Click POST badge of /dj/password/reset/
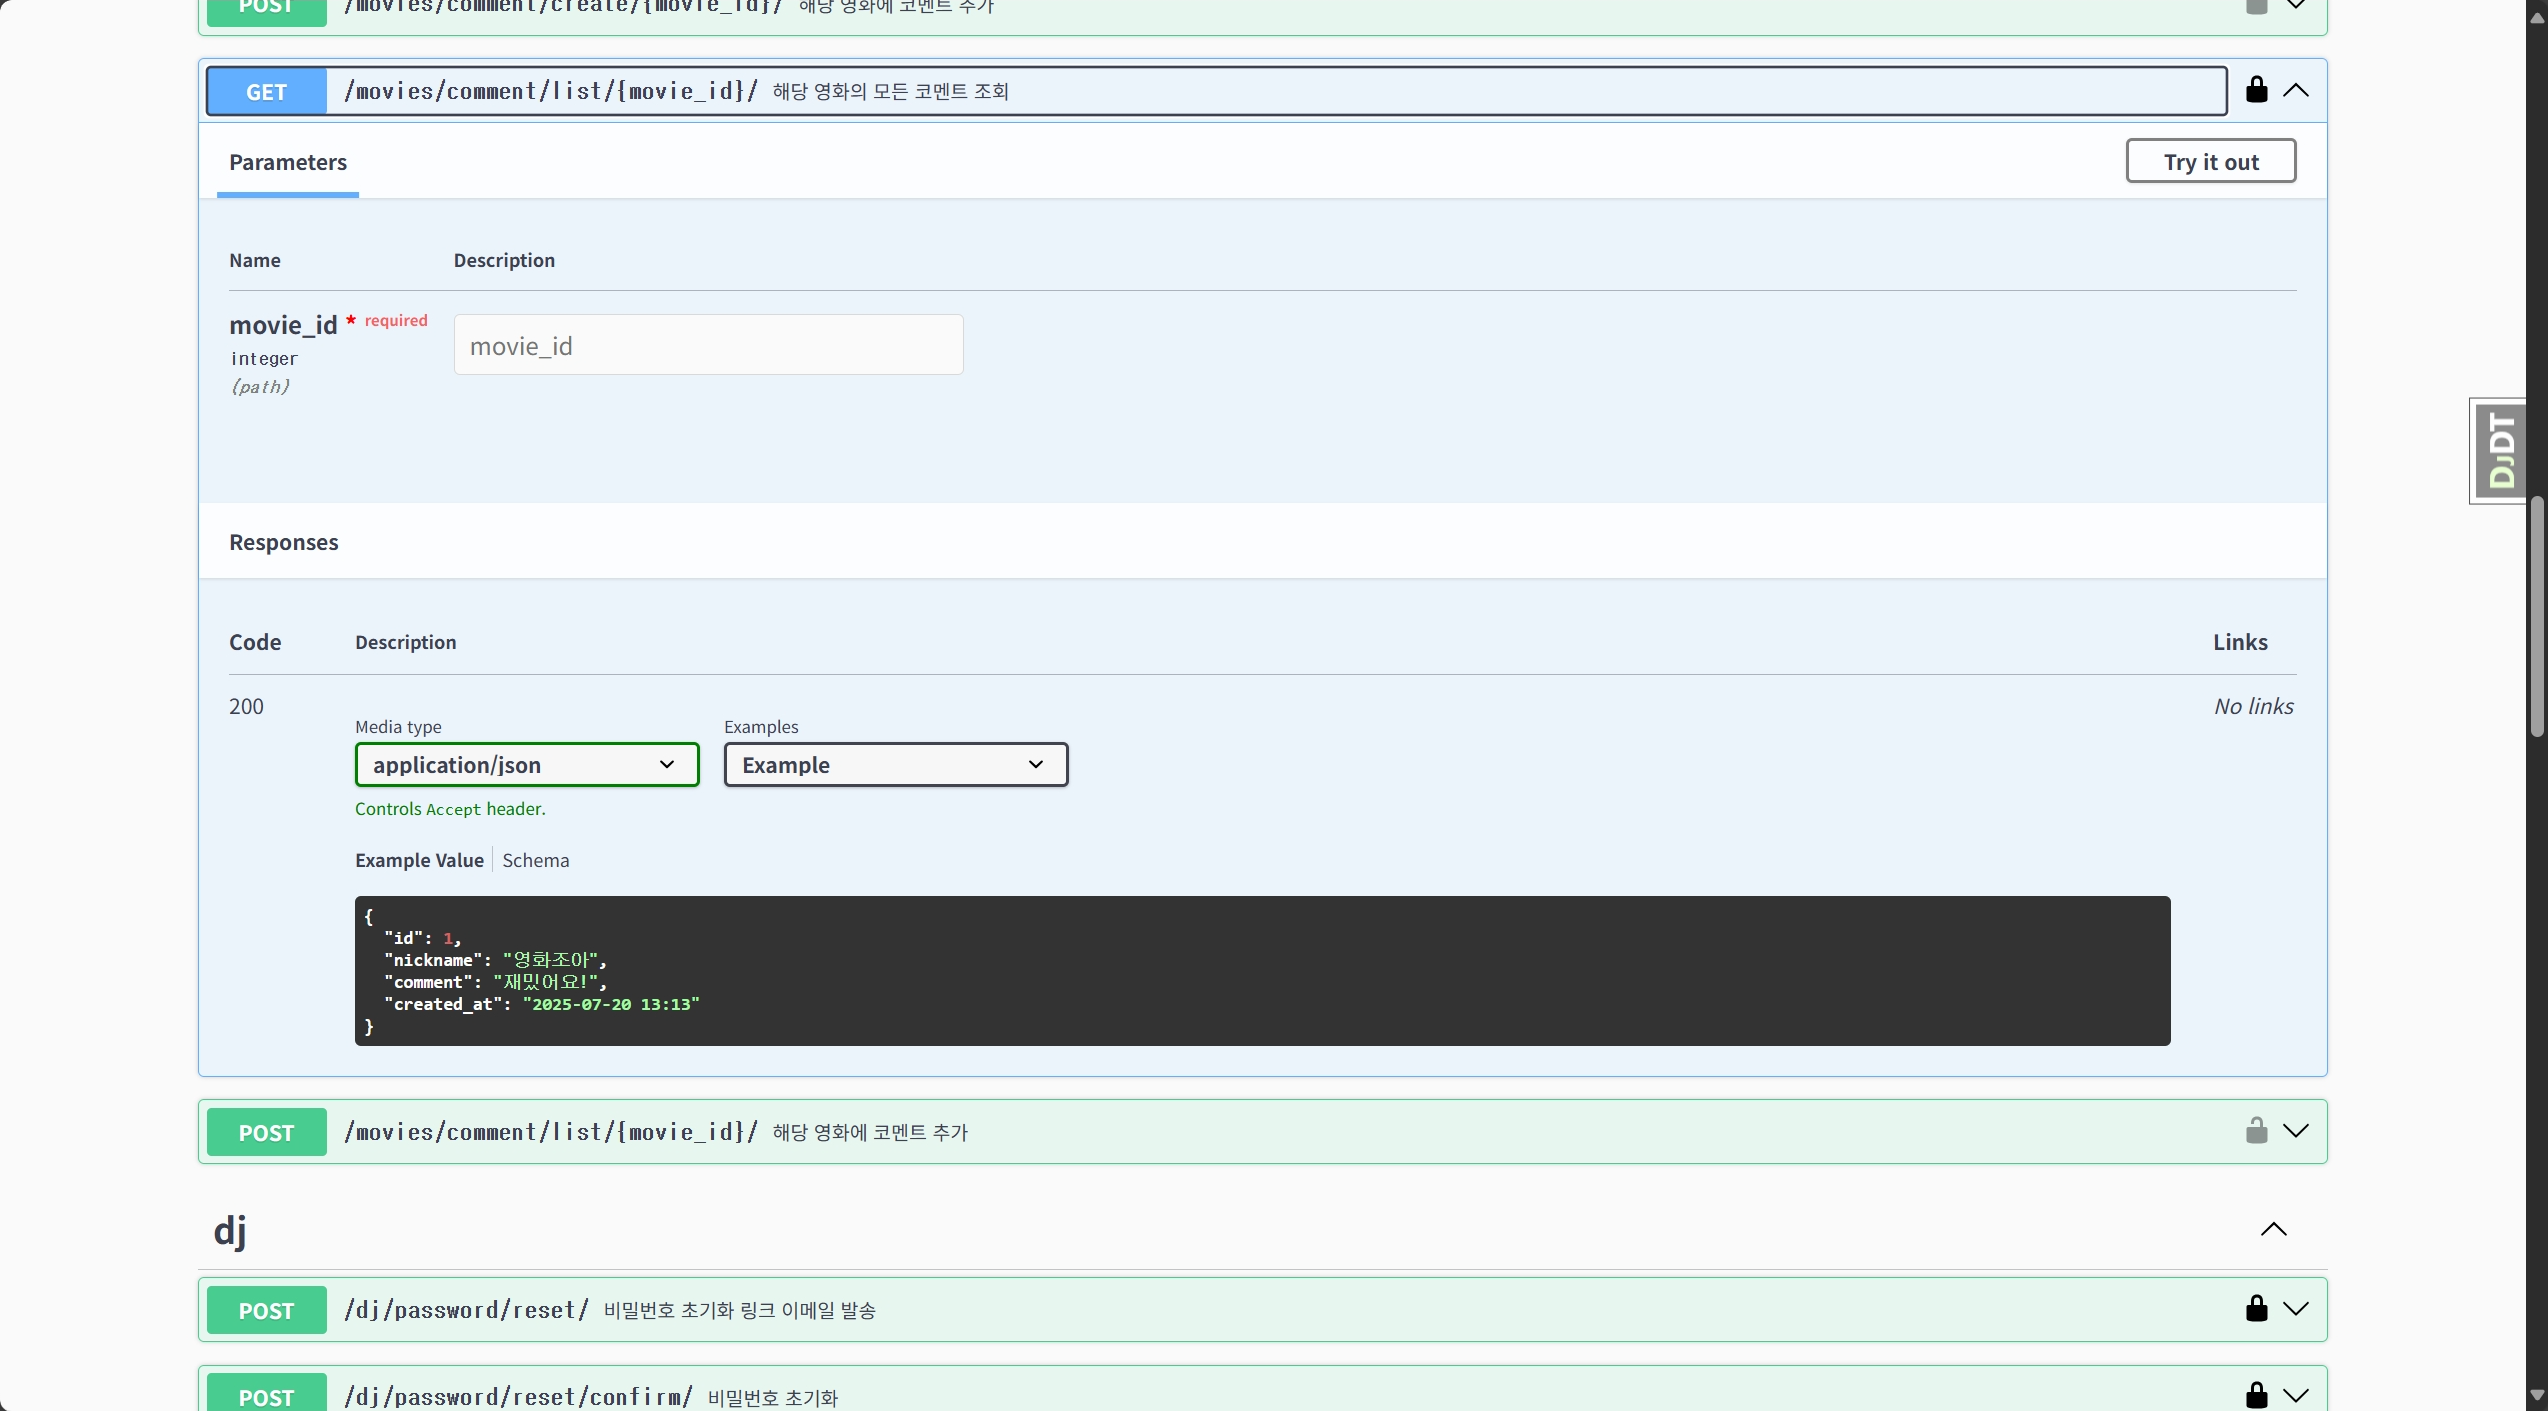 (x=266, y=1311)
